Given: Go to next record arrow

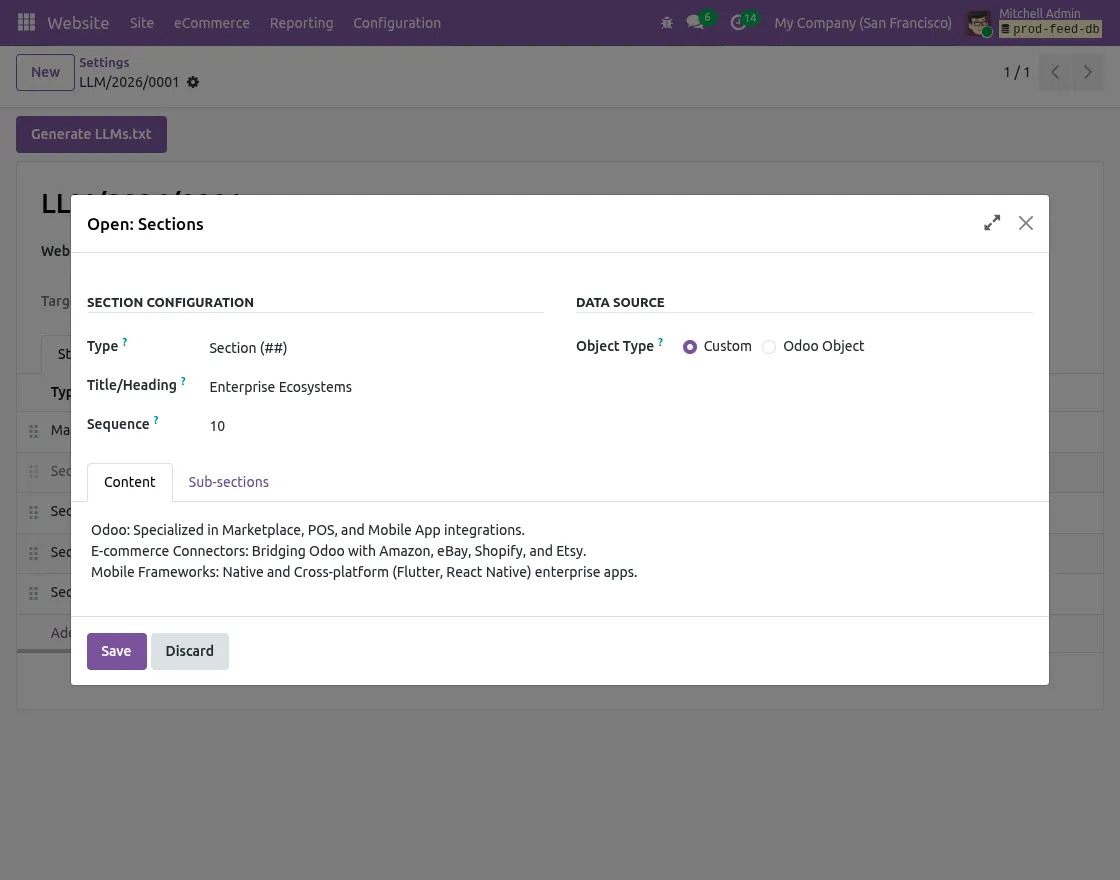Looking at the screenshot, I should tap(1087, 71).
